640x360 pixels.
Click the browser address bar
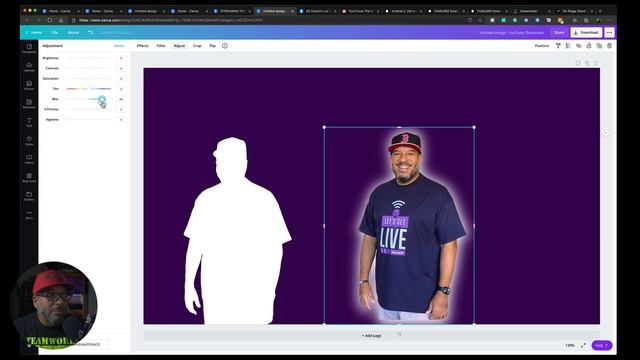[x=269, y=20]
